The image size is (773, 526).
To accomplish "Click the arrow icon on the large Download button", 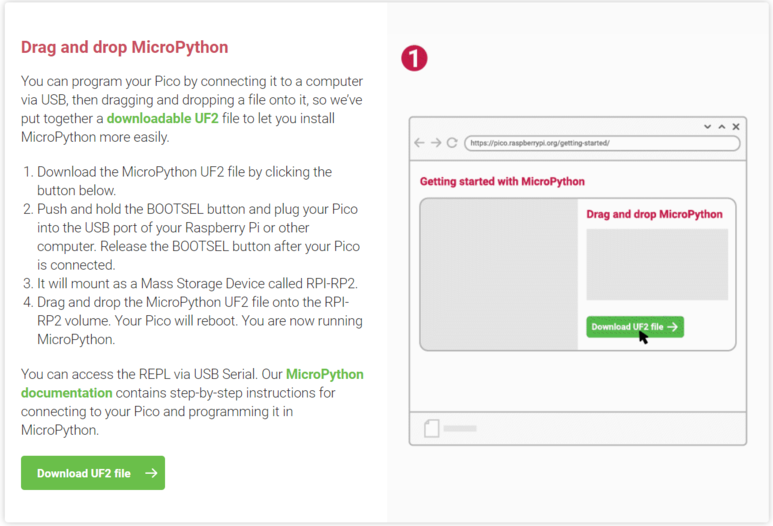I will (x=151, y=473).
